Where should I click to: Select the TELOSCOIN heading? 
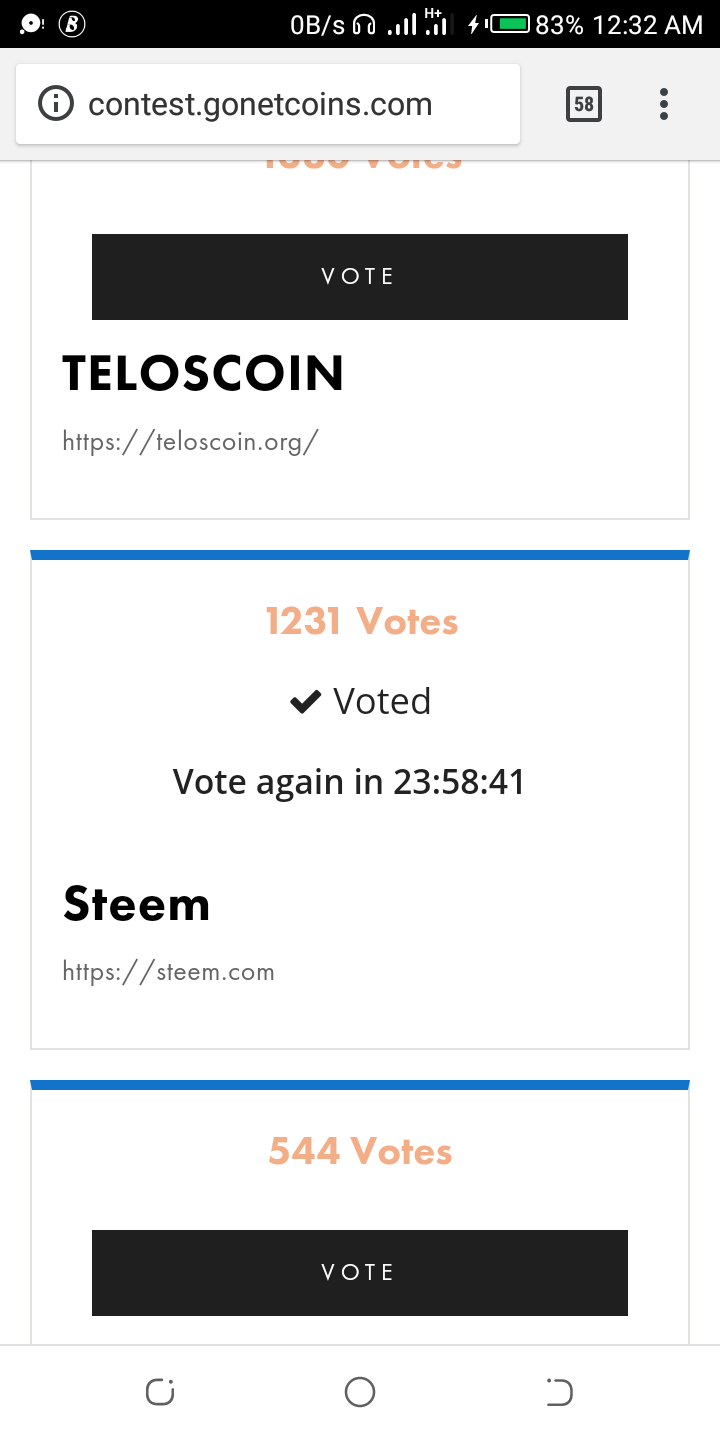pyautogui.click(x=203, y=374)
